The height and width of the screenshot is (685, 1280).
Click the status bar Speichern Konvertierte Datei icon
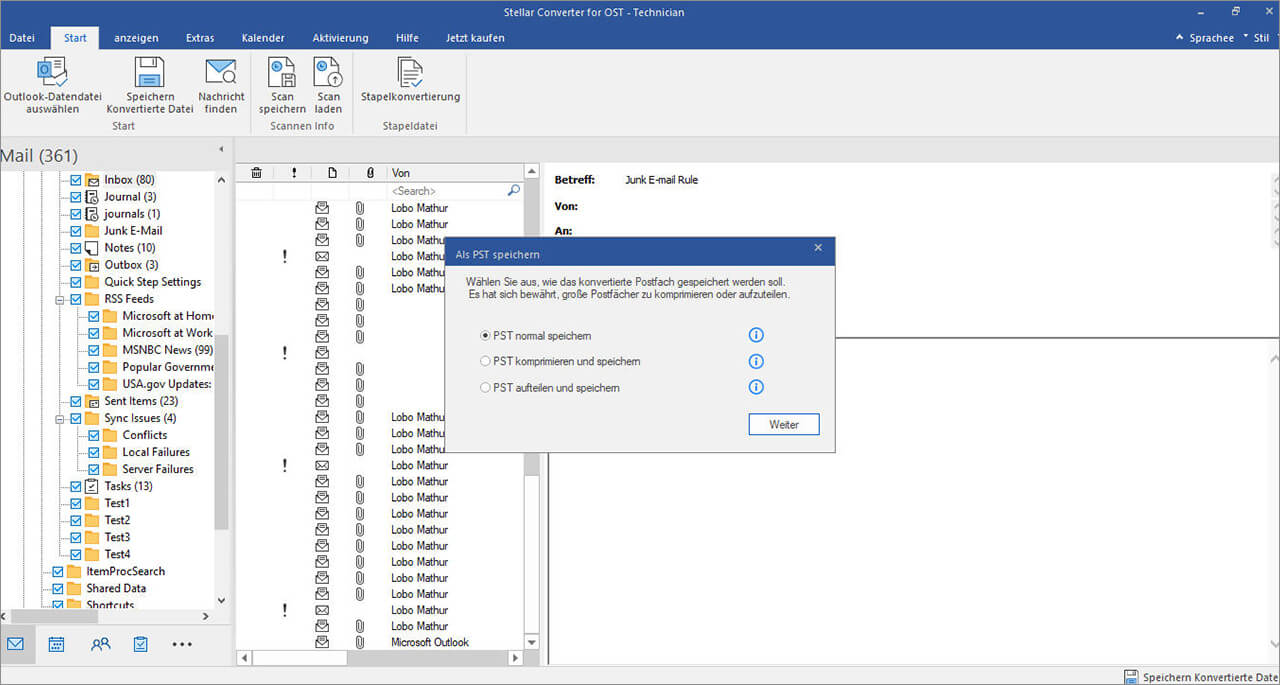point(1131,677)
